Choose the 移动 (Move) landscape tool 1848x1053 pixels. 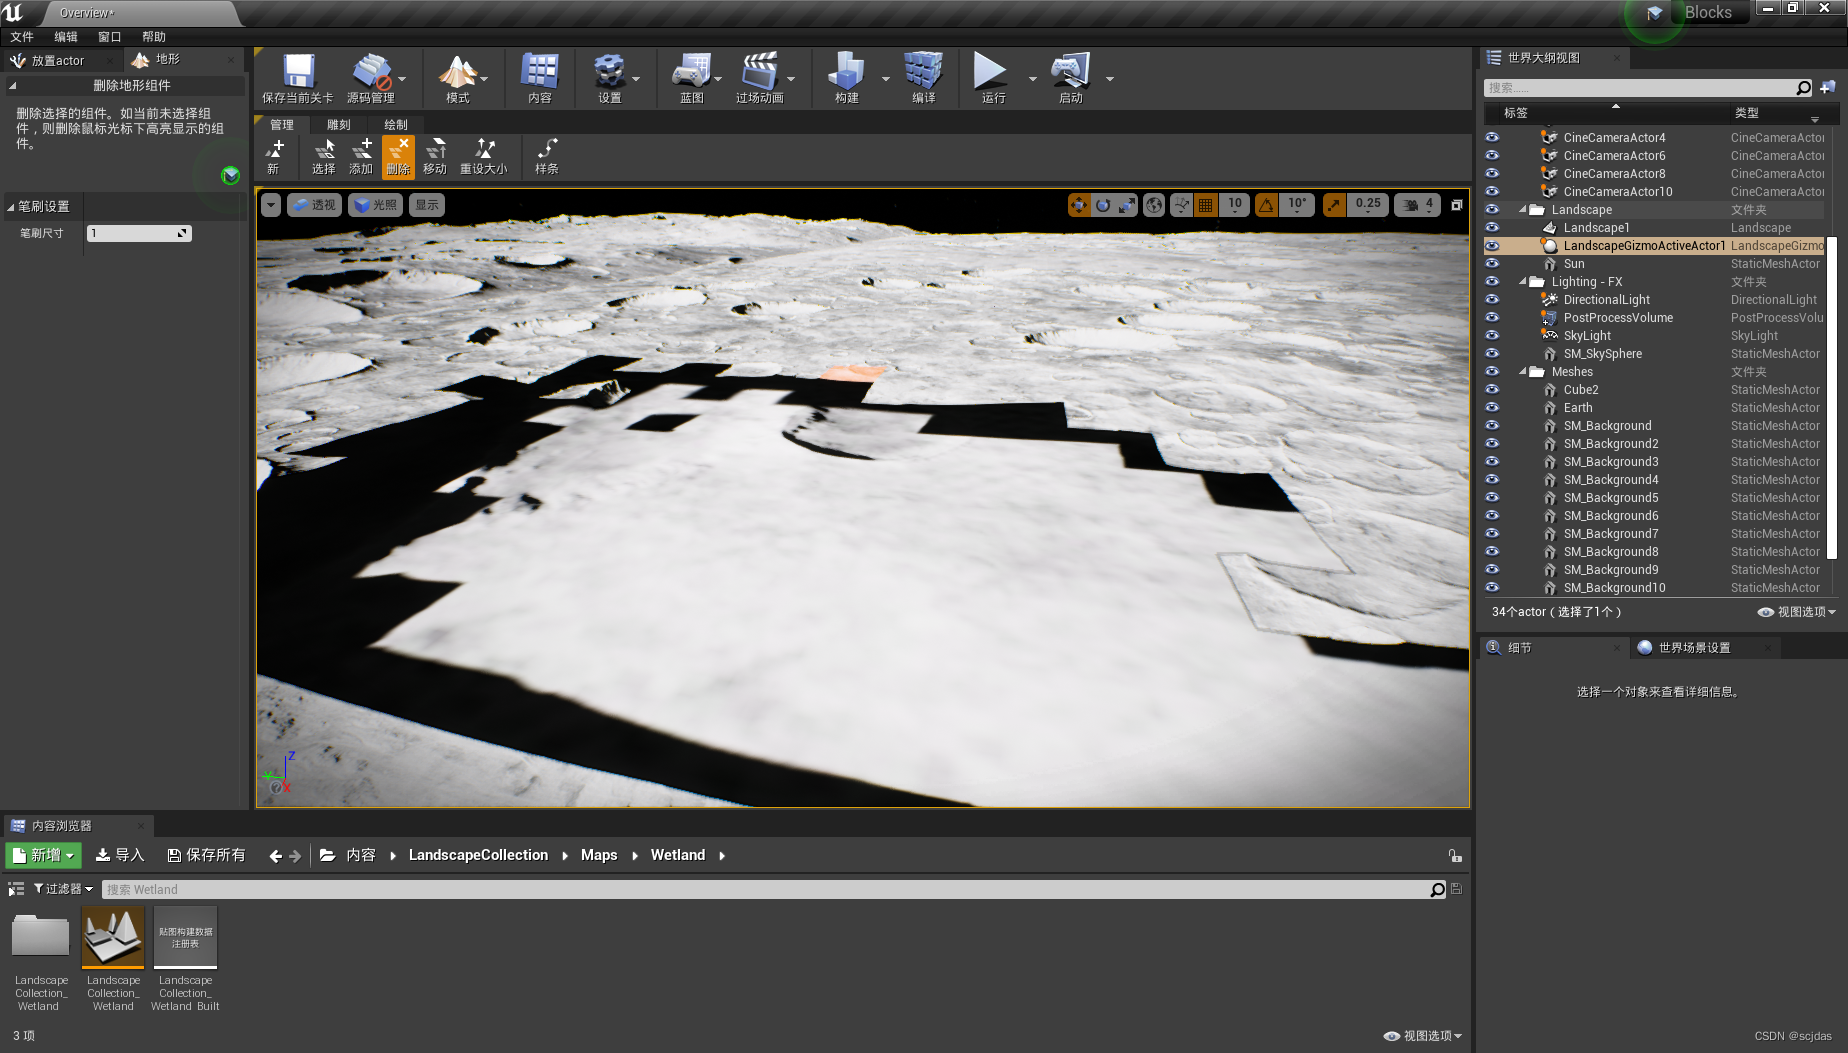click(435, 156)
